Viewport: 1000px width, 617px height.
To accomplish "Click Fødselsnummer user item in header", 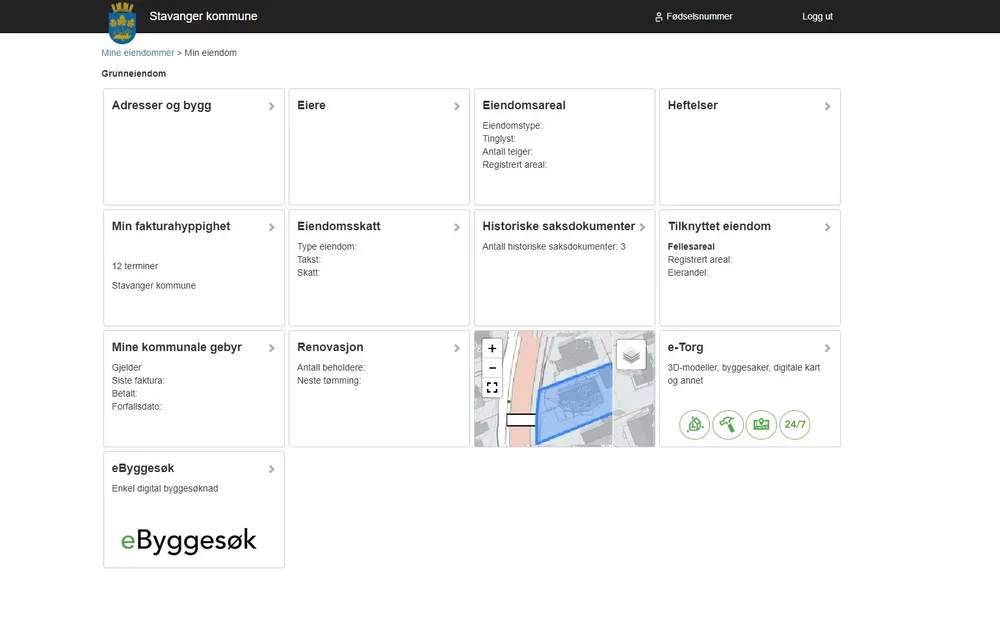I will [693, 17].
